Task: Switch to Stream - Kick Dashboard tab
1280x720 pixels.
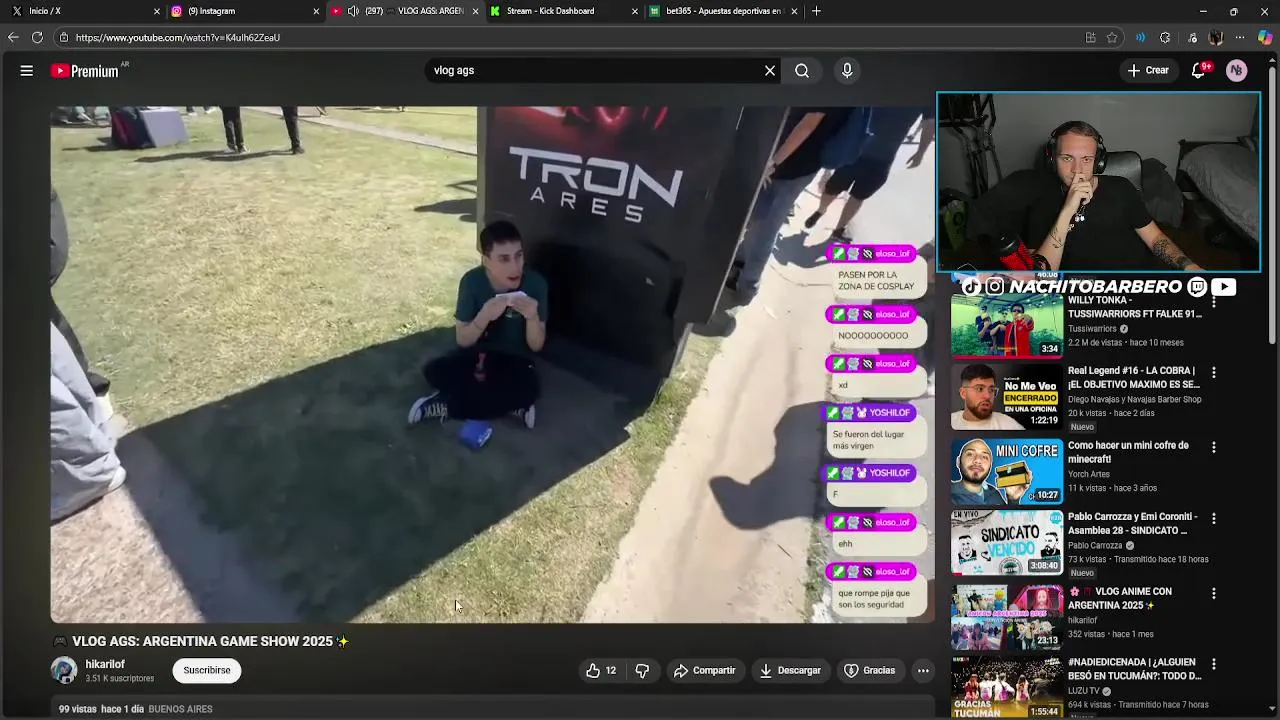Action: [562, 11]
